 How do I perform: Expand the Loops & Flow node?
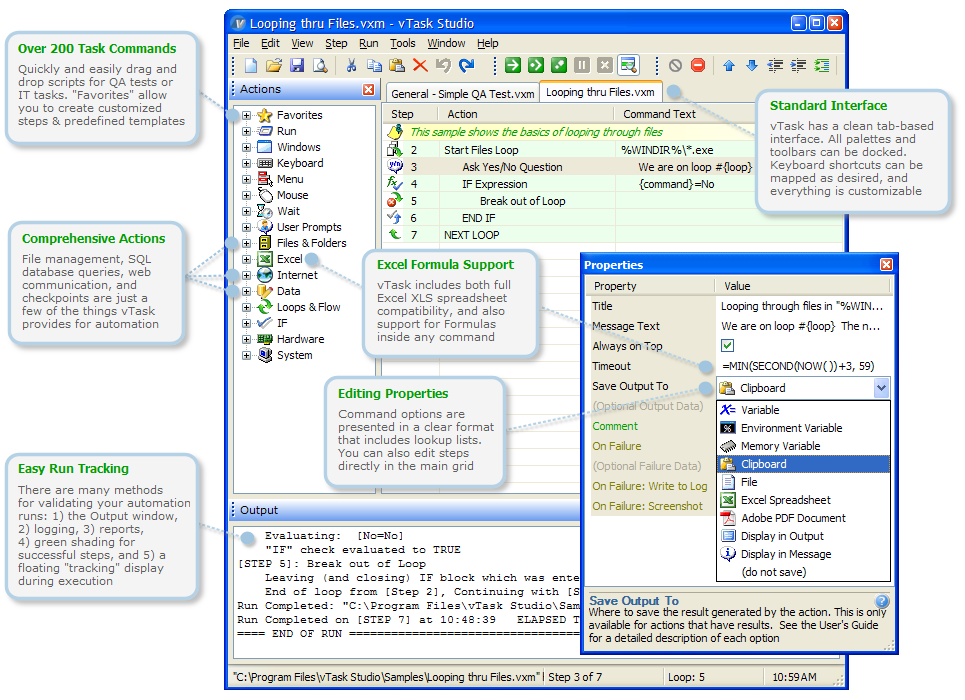246,307
